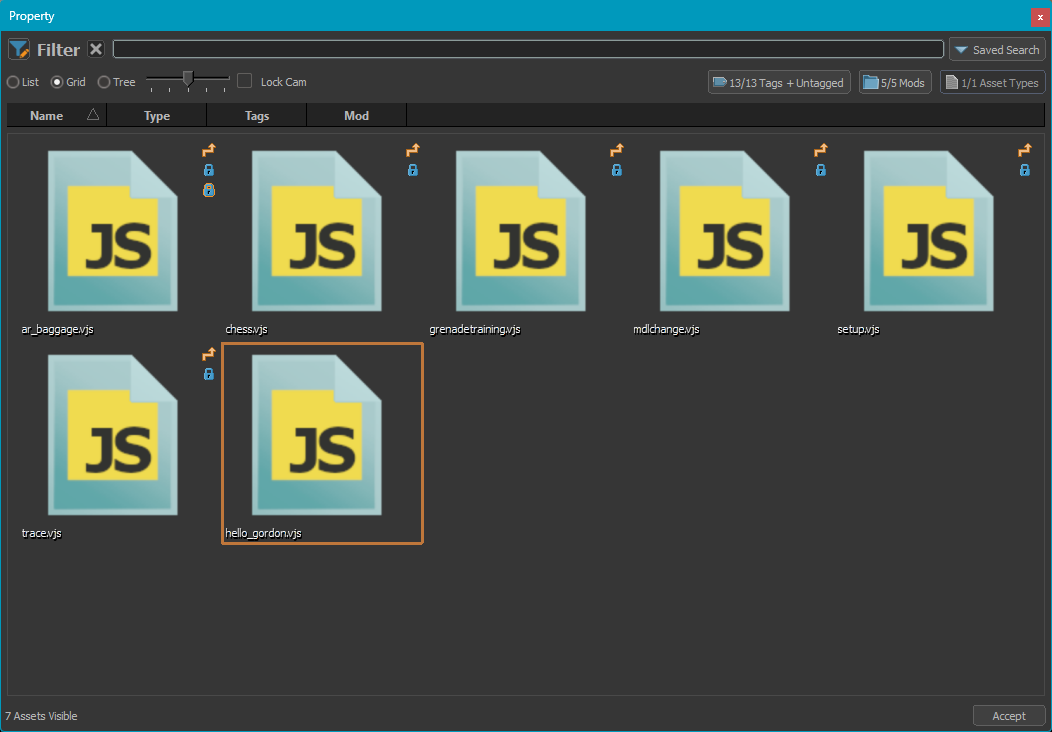
Task: Click the orange arrow icon beside grenadetraining.vjs
Action: [617, 151]
